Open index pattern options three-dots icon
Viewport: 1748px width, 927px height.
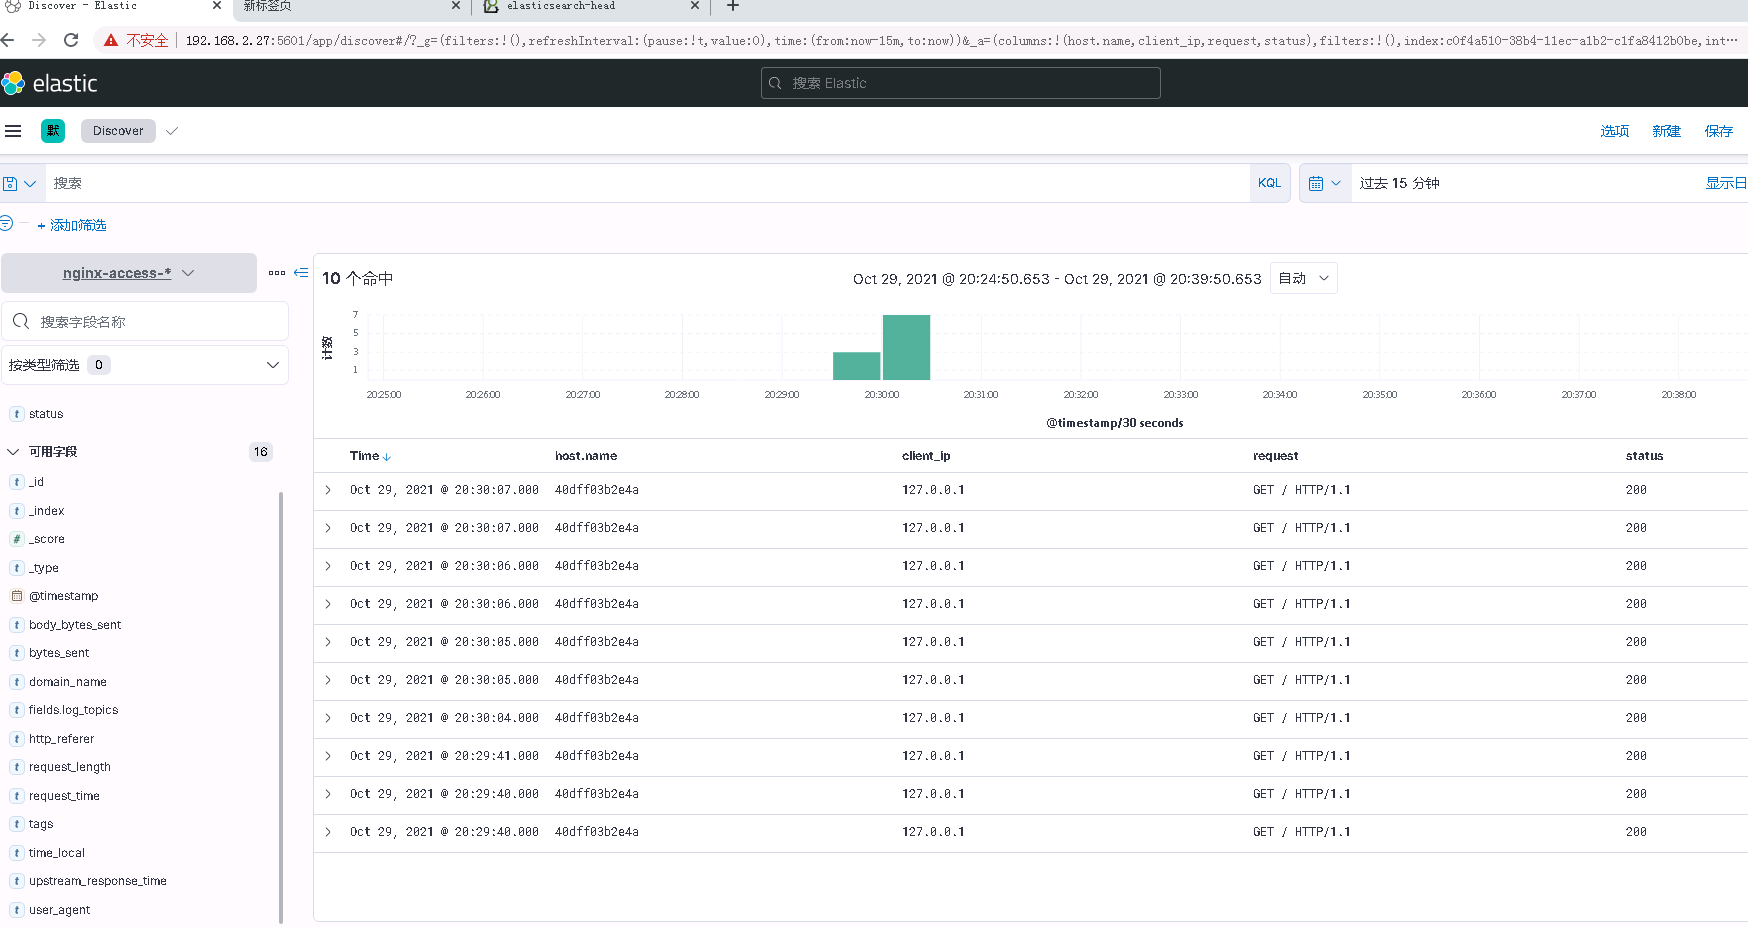pos(277,273)
